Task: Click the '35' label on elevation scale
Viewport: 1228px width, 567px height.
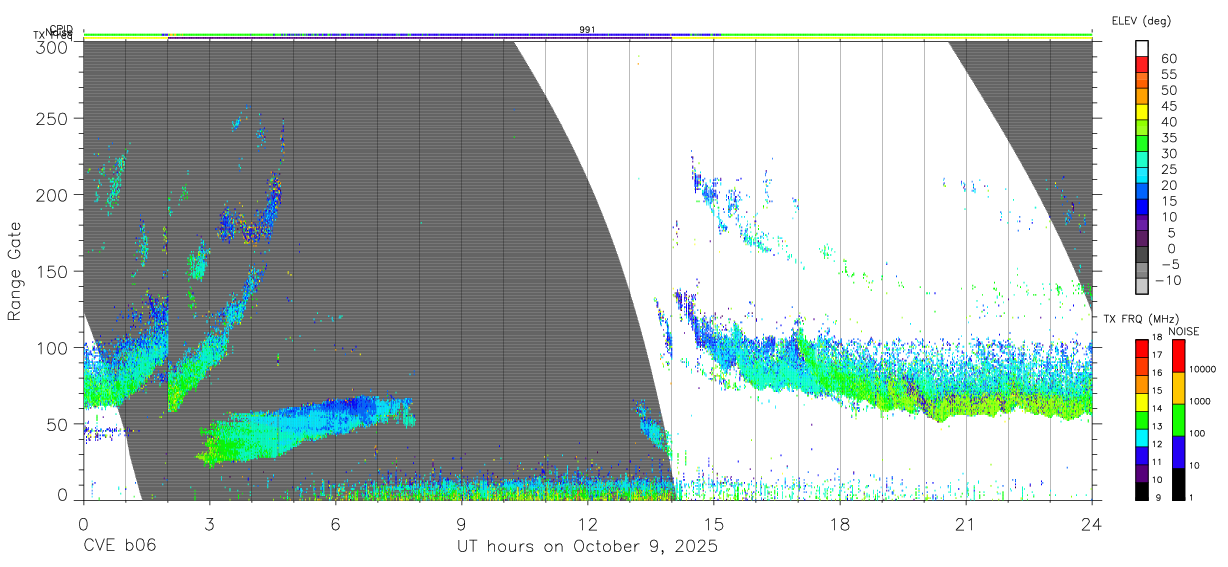Action: pos(1168,138)
